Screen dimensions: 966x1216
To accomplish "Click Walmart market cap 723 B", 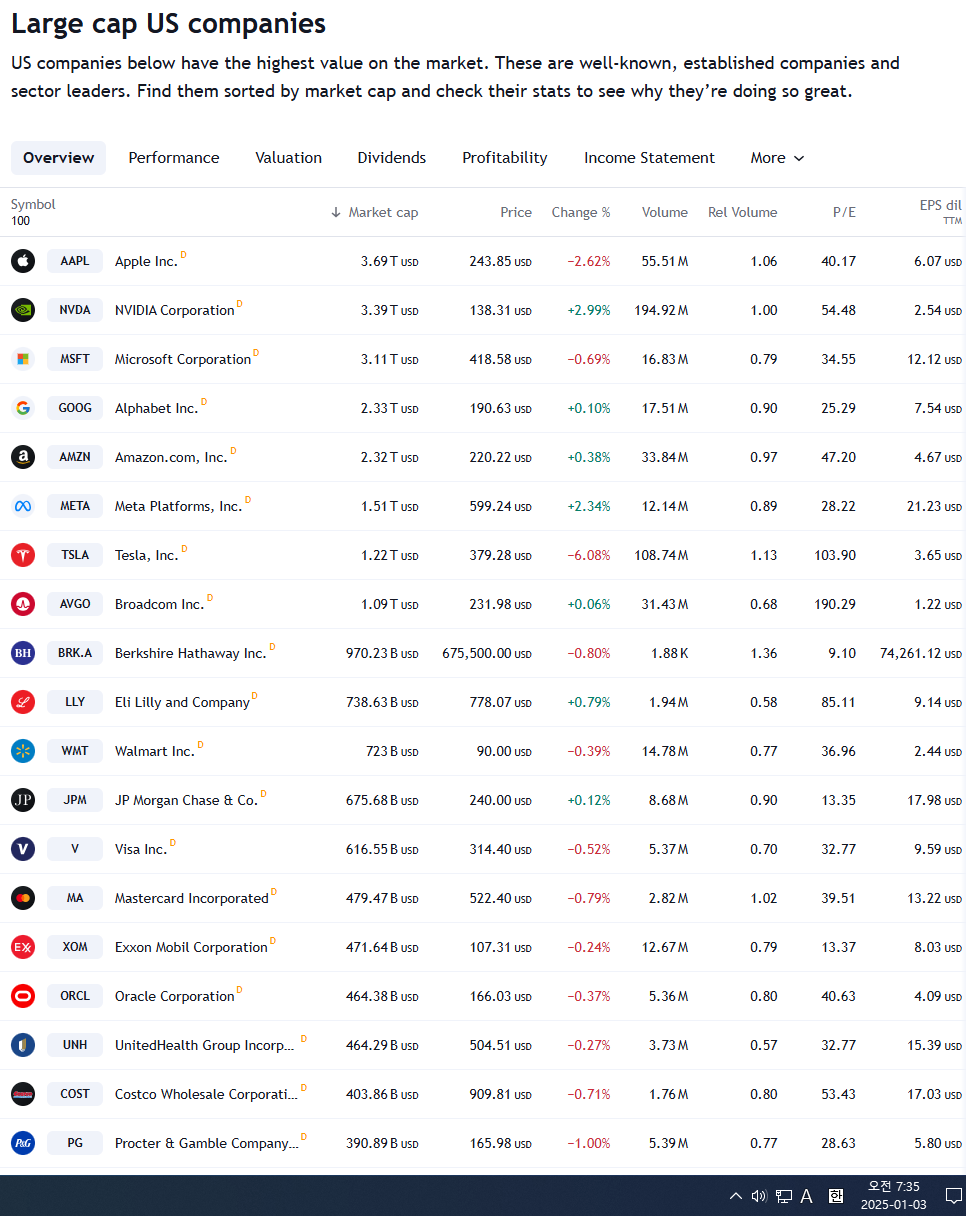I will coord(392,751).
